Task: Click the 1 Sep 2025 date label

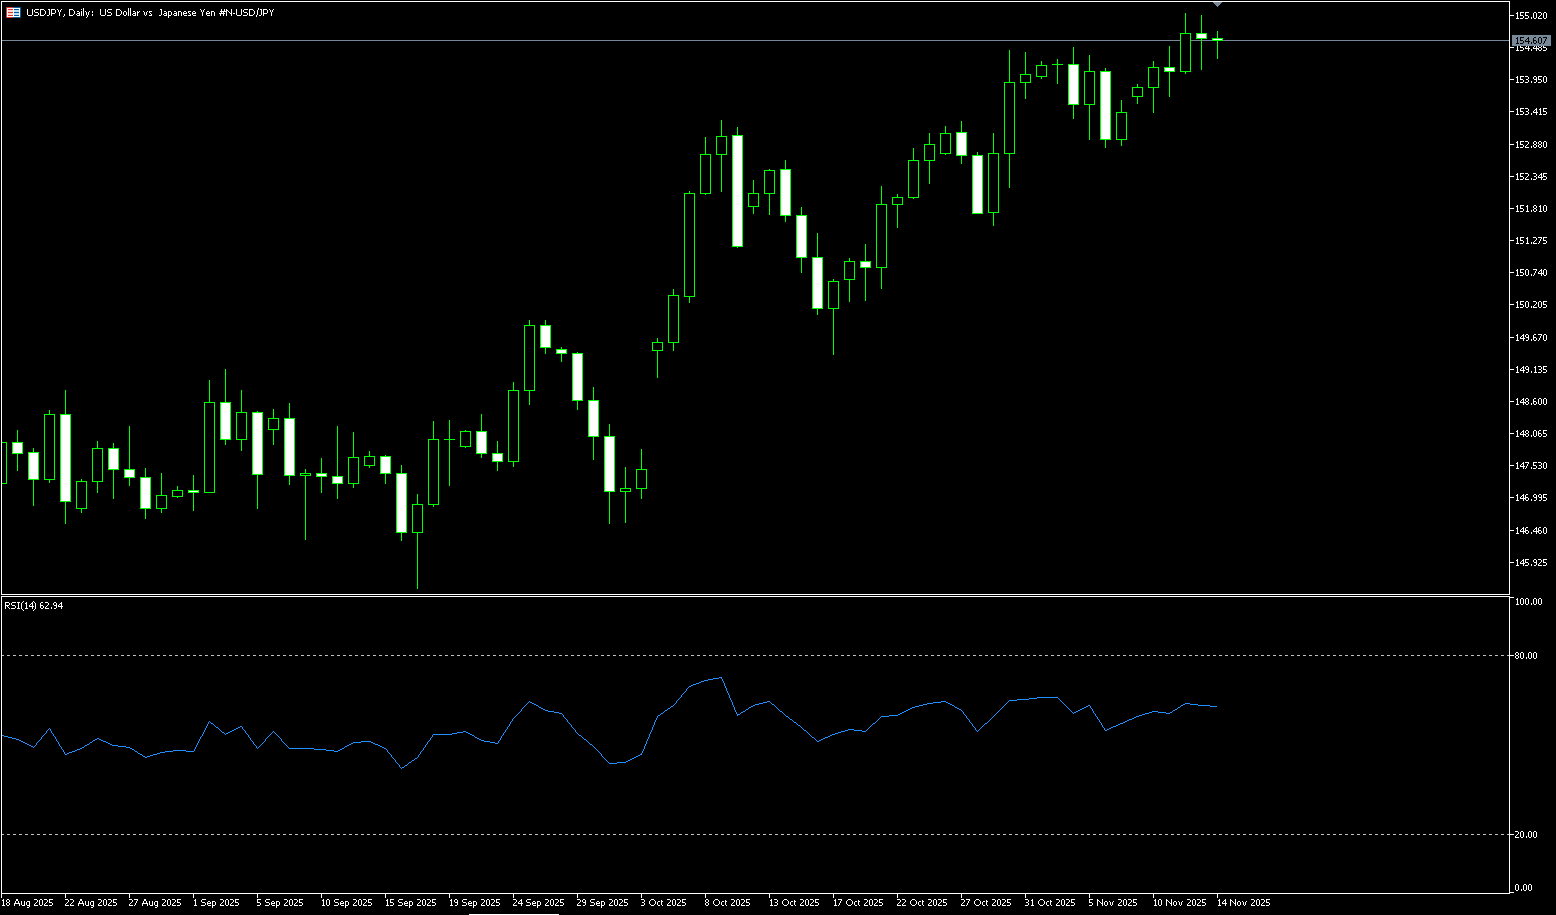Action: [216, 902]
